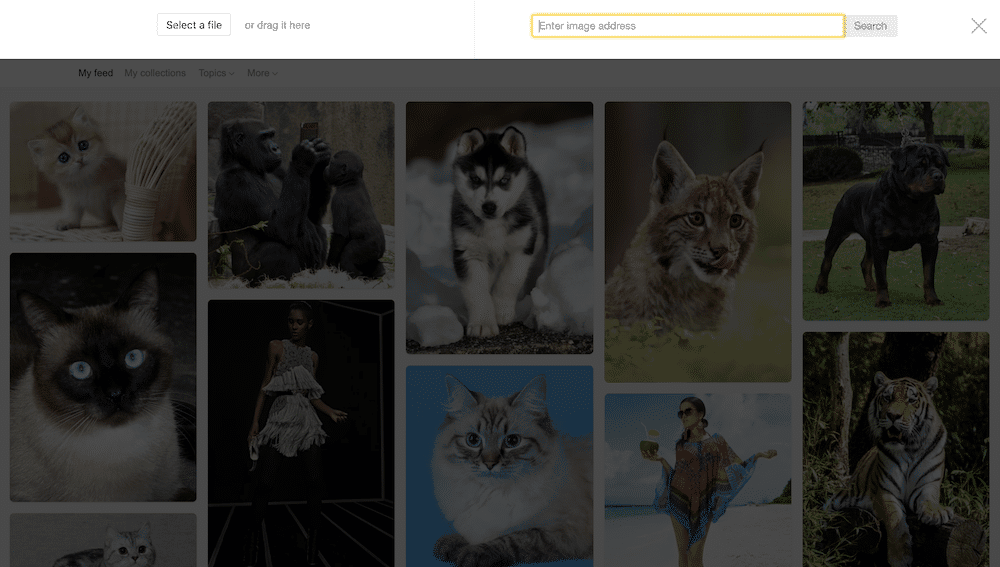Image resolution: width=1000 pixels, height=567 pixels.
Task: Close the image search panel
Action: point(978,26)
